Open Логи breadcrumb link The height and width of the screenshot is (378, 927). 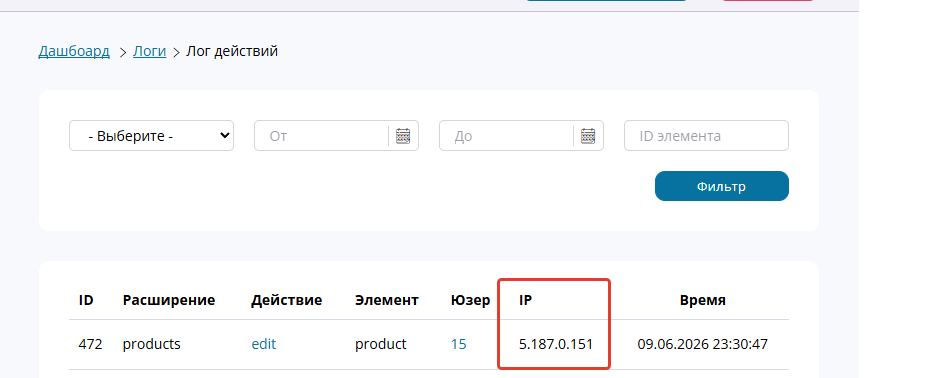[150, 51]
